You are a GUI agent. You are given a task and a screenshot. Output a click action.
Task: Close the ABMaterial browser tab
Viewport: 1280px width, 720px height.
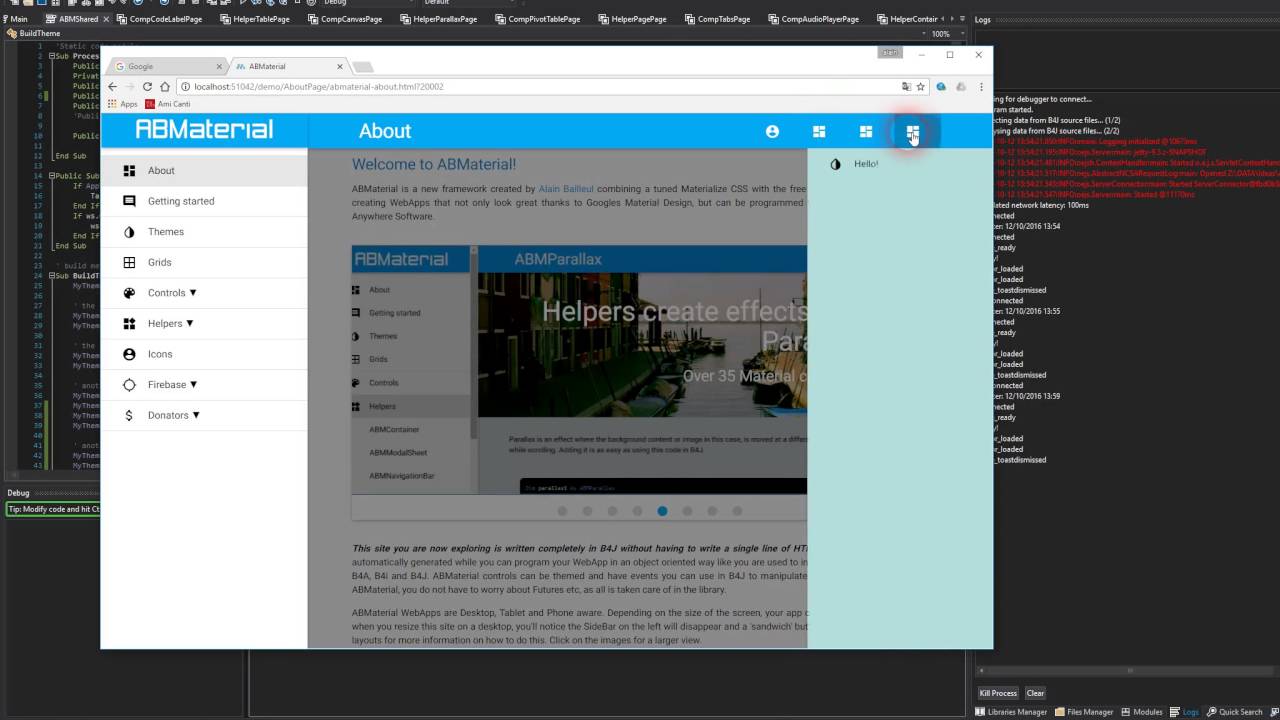(x=340, y=66)
